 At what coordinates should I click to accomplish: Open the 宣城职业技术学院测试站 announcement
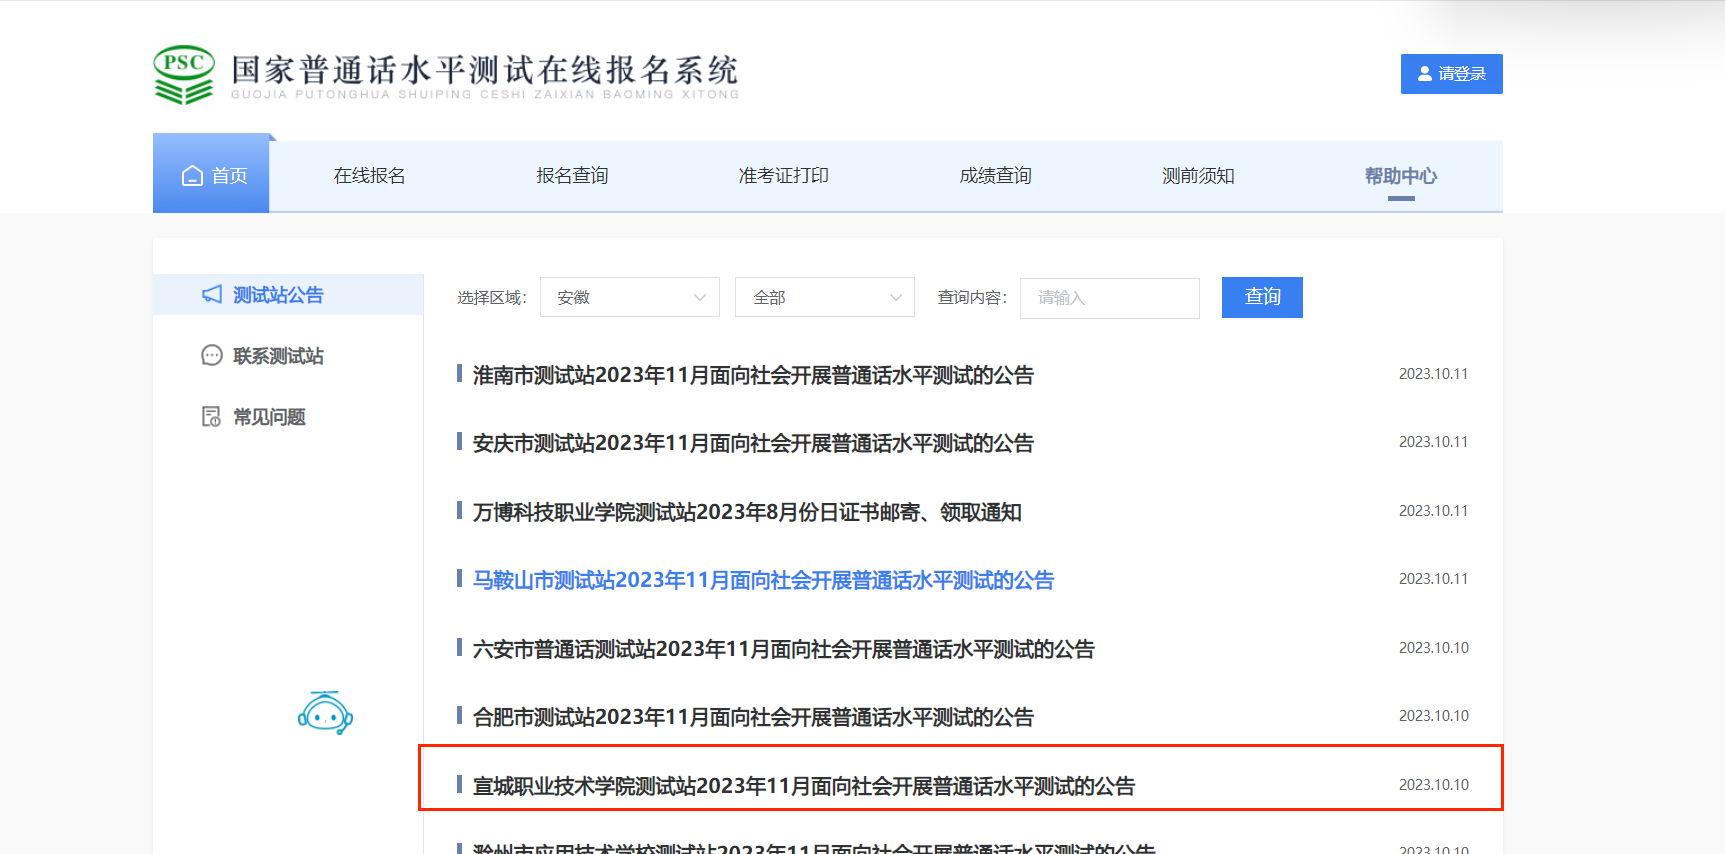tap(803, 786)
